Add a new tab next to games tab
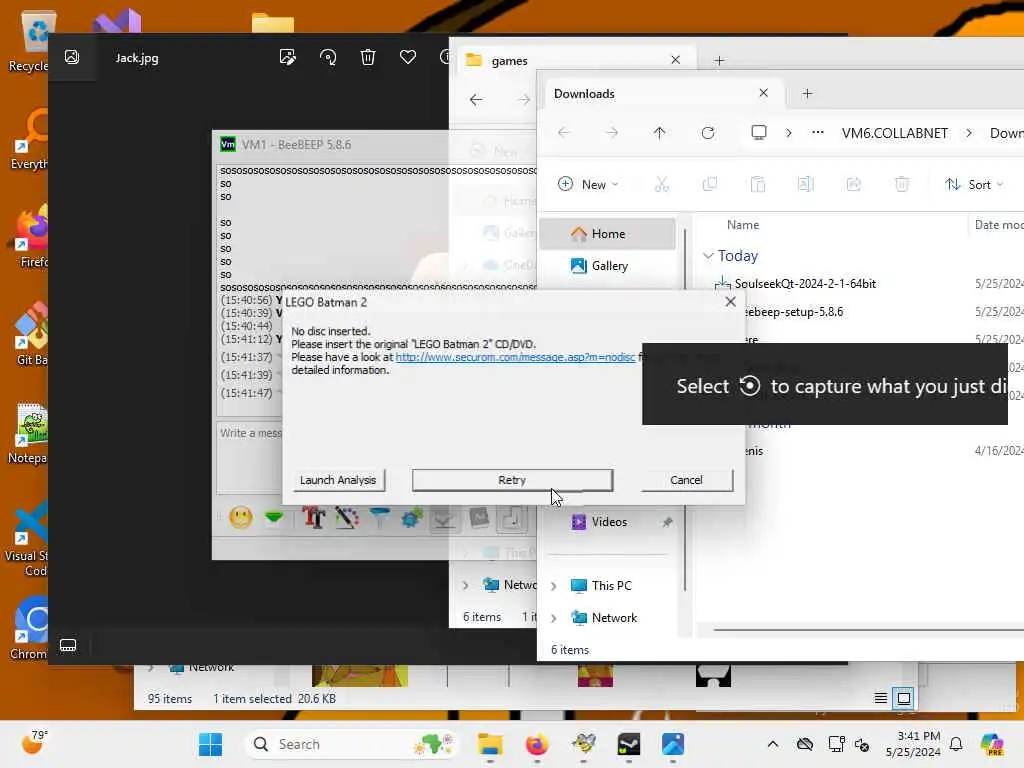This screenshot has width=1024, height=768. pos(719,61)
